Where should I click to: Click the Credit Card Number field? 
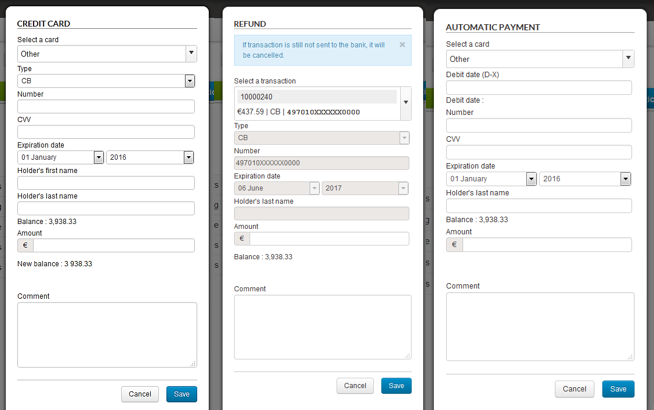[x=106, y=106]
